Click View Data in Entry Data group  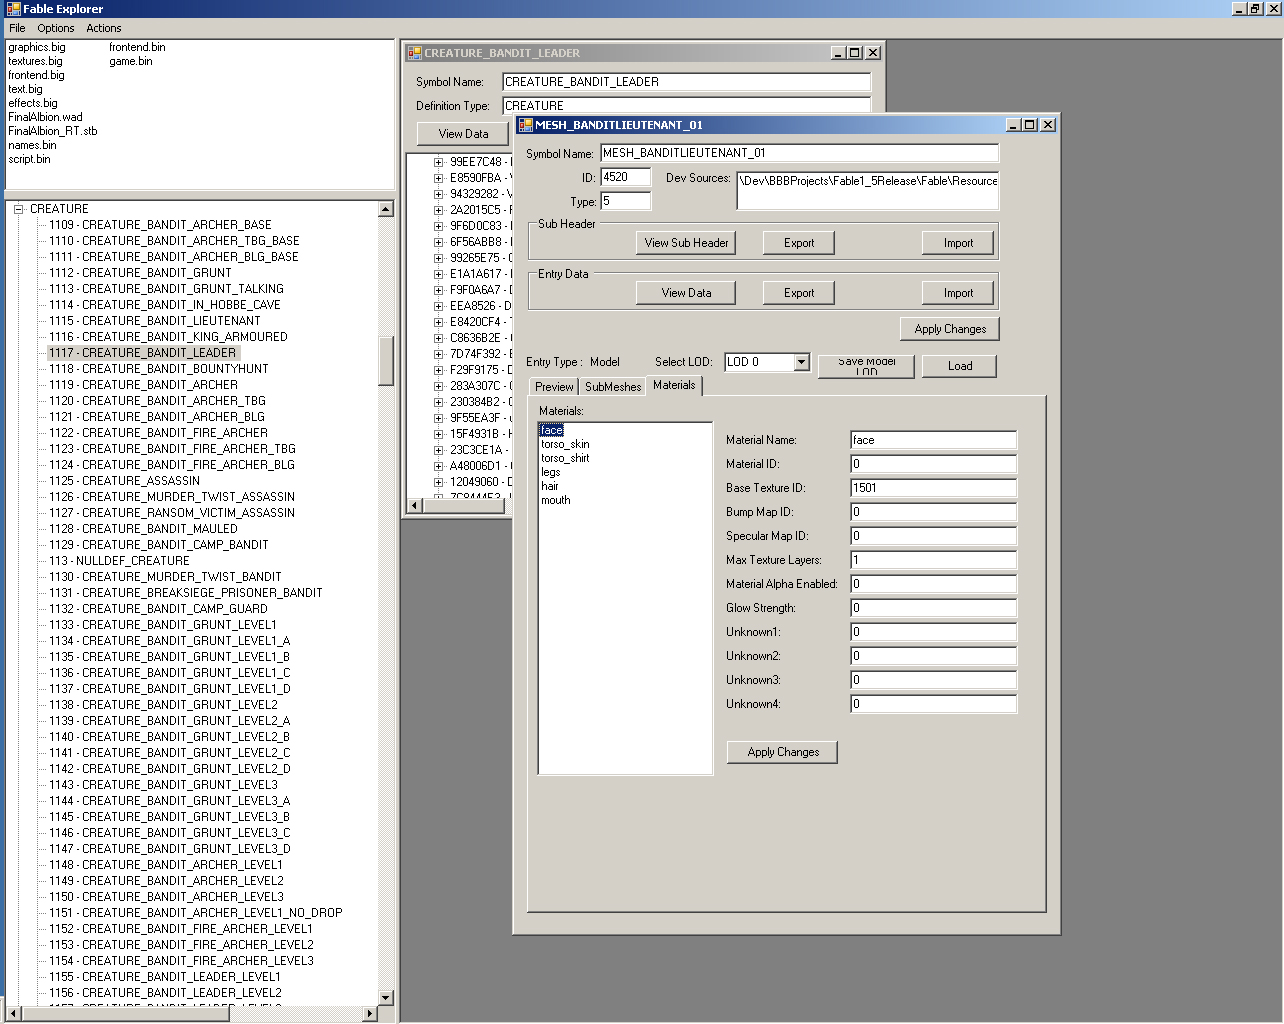pyautogui.click(x=686, y=293)
